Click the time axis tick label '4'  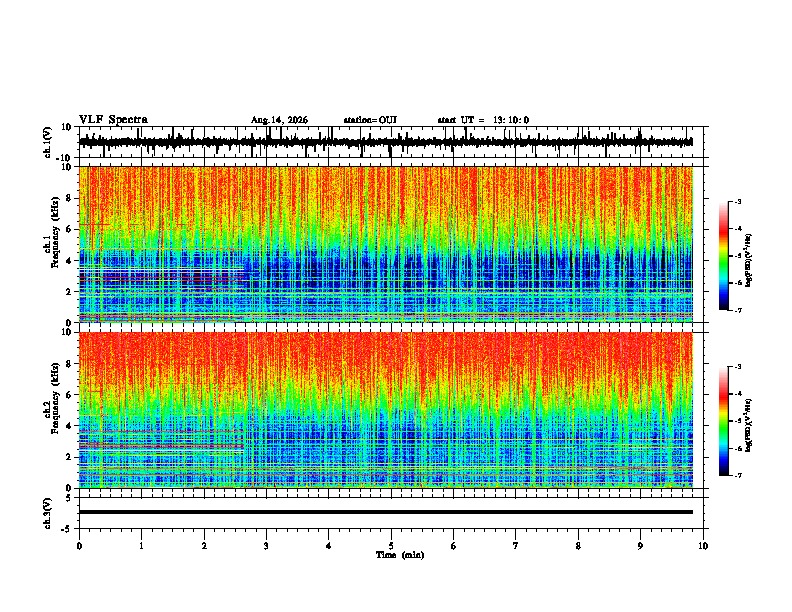pos(329,546)
